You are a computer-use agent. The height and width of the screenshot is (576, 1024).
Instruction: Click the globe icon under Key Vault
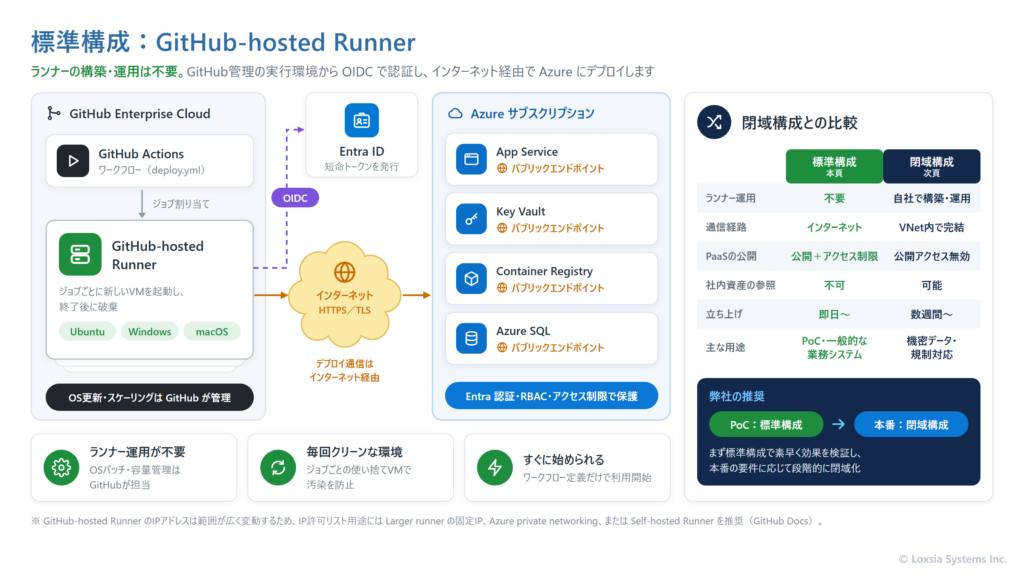[502, 228]
